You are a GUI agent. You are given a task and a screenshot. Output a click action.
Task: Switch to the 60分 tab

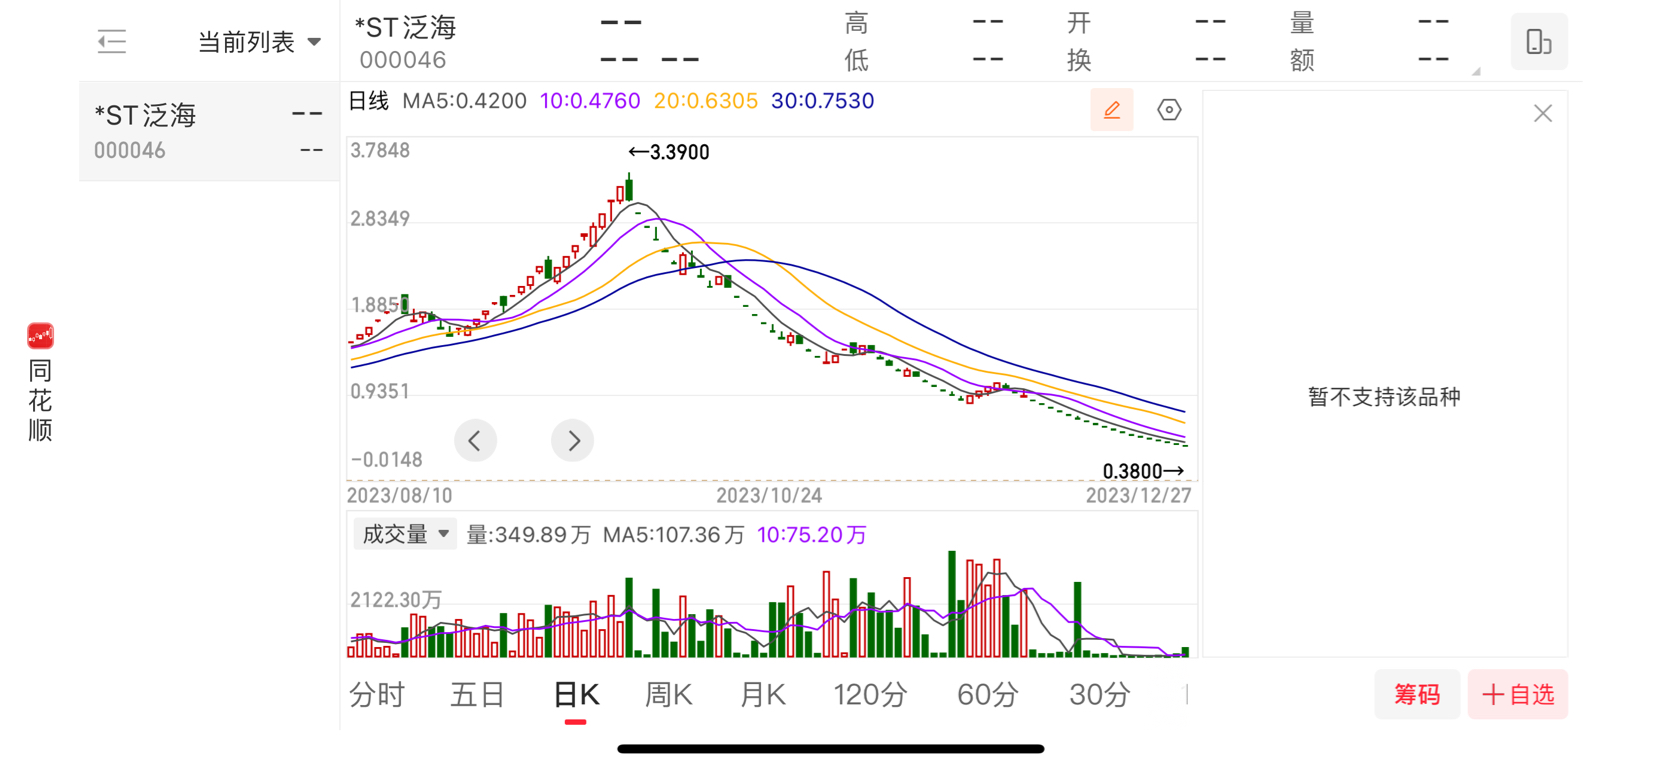987,694
